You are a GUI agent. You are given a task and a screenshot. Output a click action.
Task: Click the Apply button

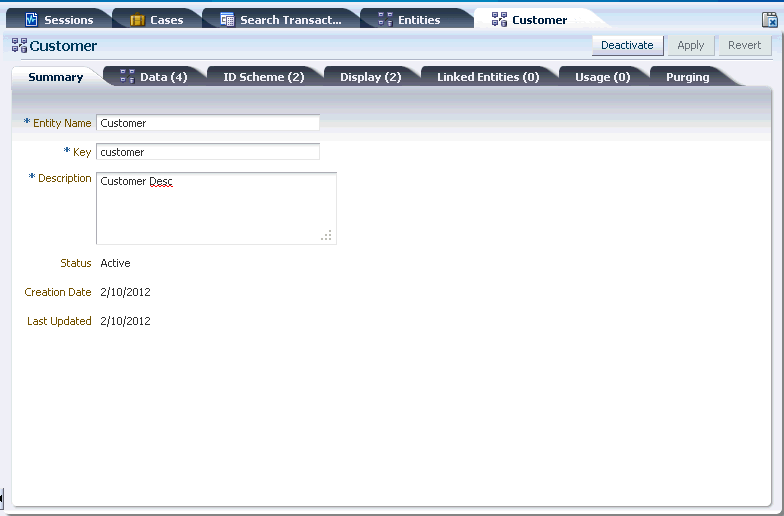(x=690, y=45)
